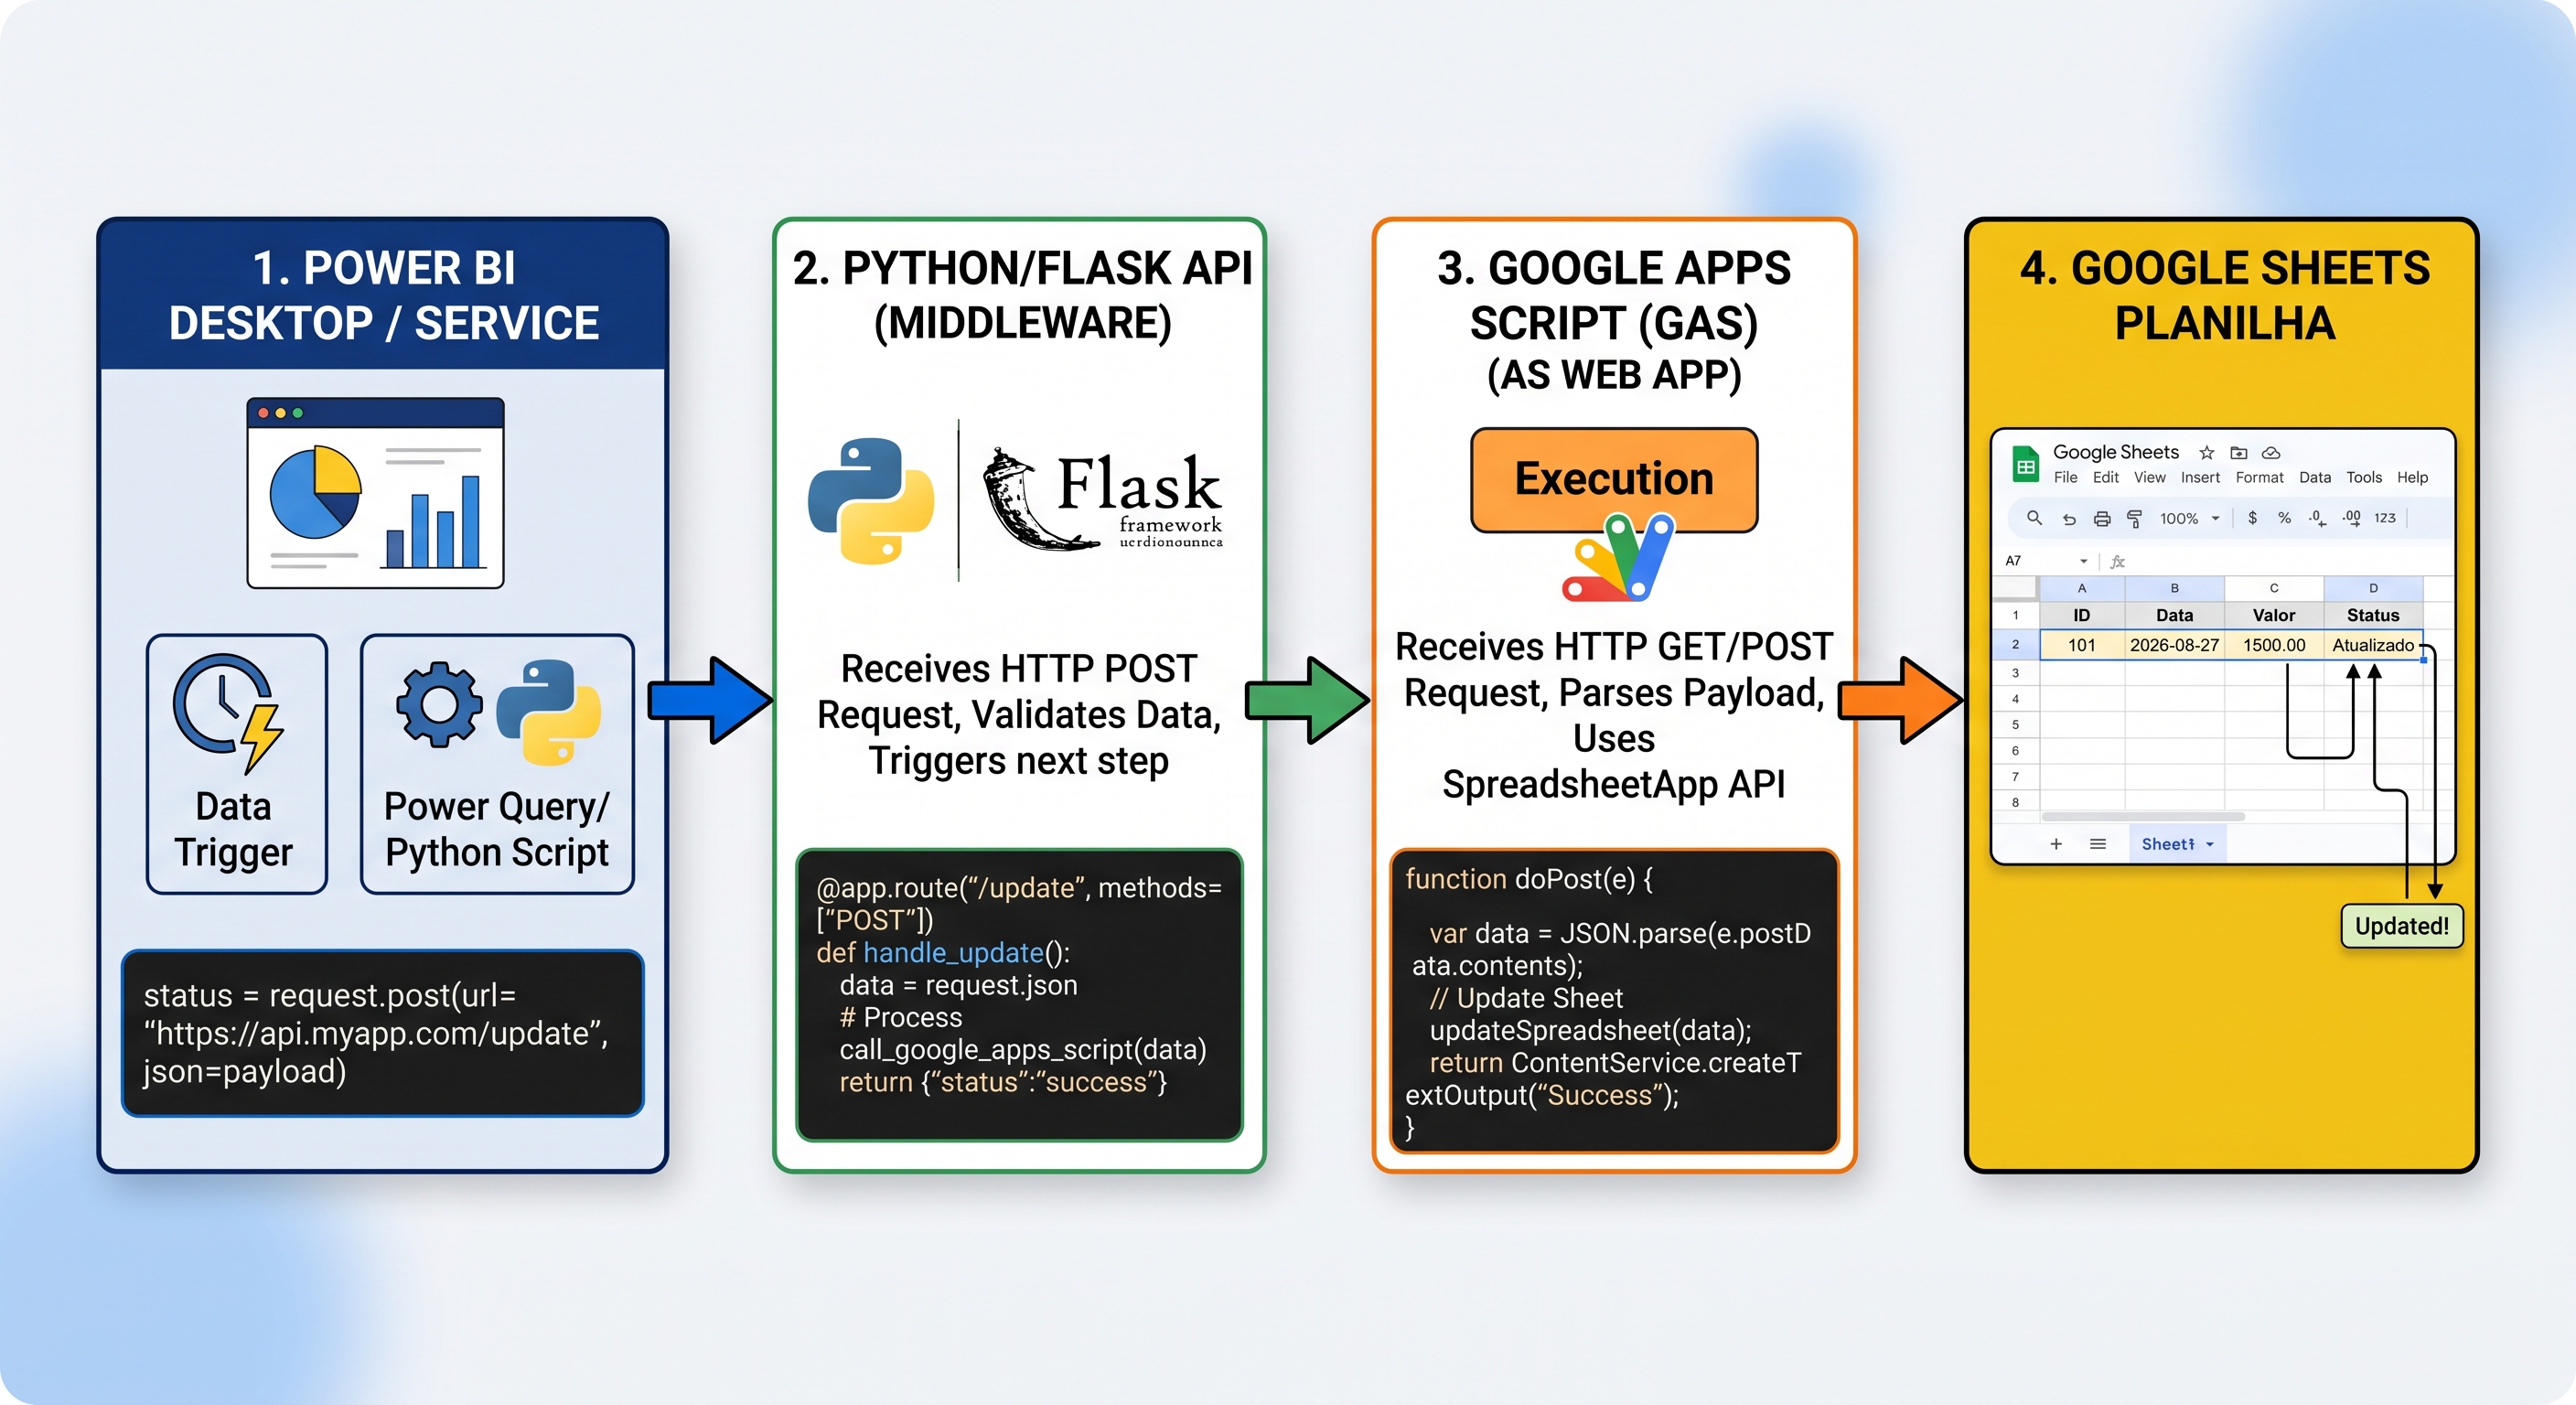The width and height of the screenshot is (2576, 1405).
Task: Open the Help menu in Sheets
Action: tap(2412, 478)
